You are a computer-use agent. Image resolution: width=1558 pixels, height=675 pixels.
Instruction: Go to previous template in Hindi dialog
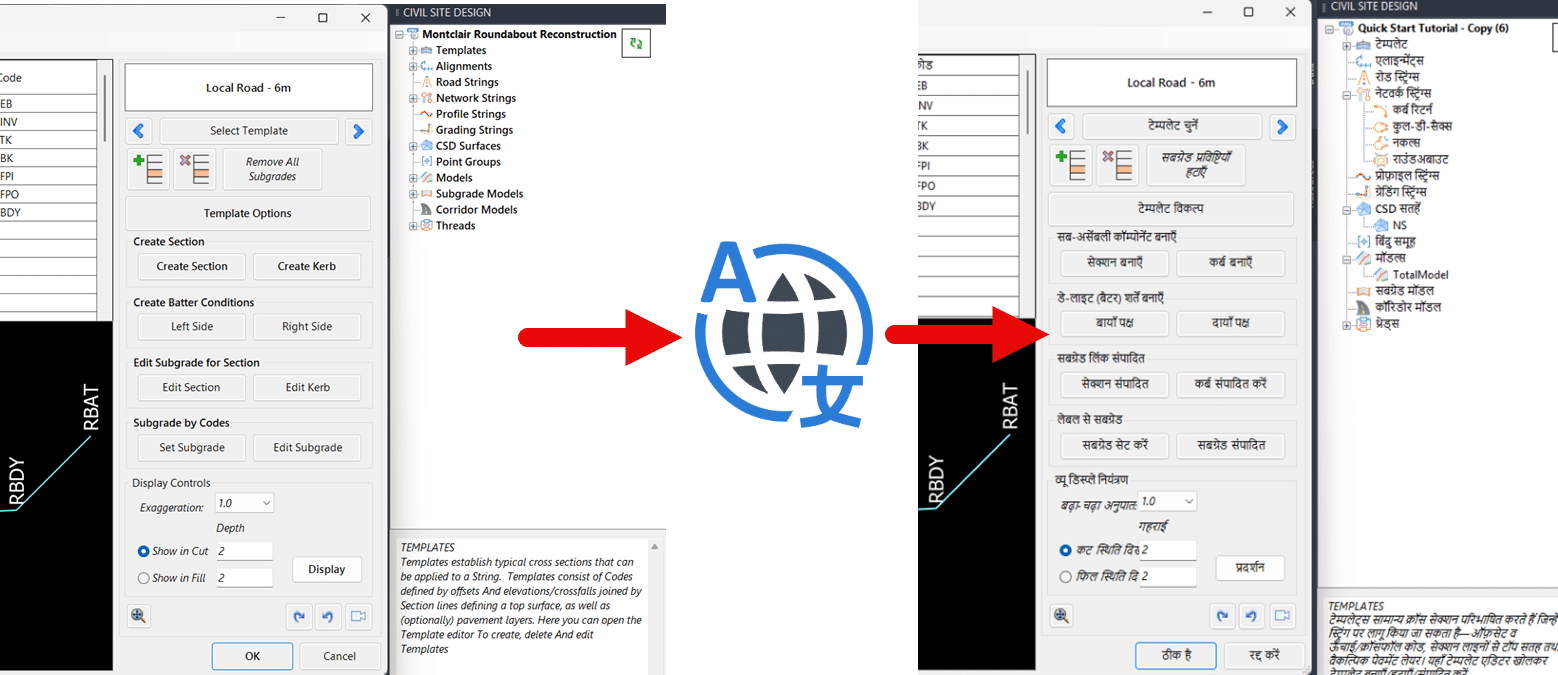click(x=1061, y=126)
